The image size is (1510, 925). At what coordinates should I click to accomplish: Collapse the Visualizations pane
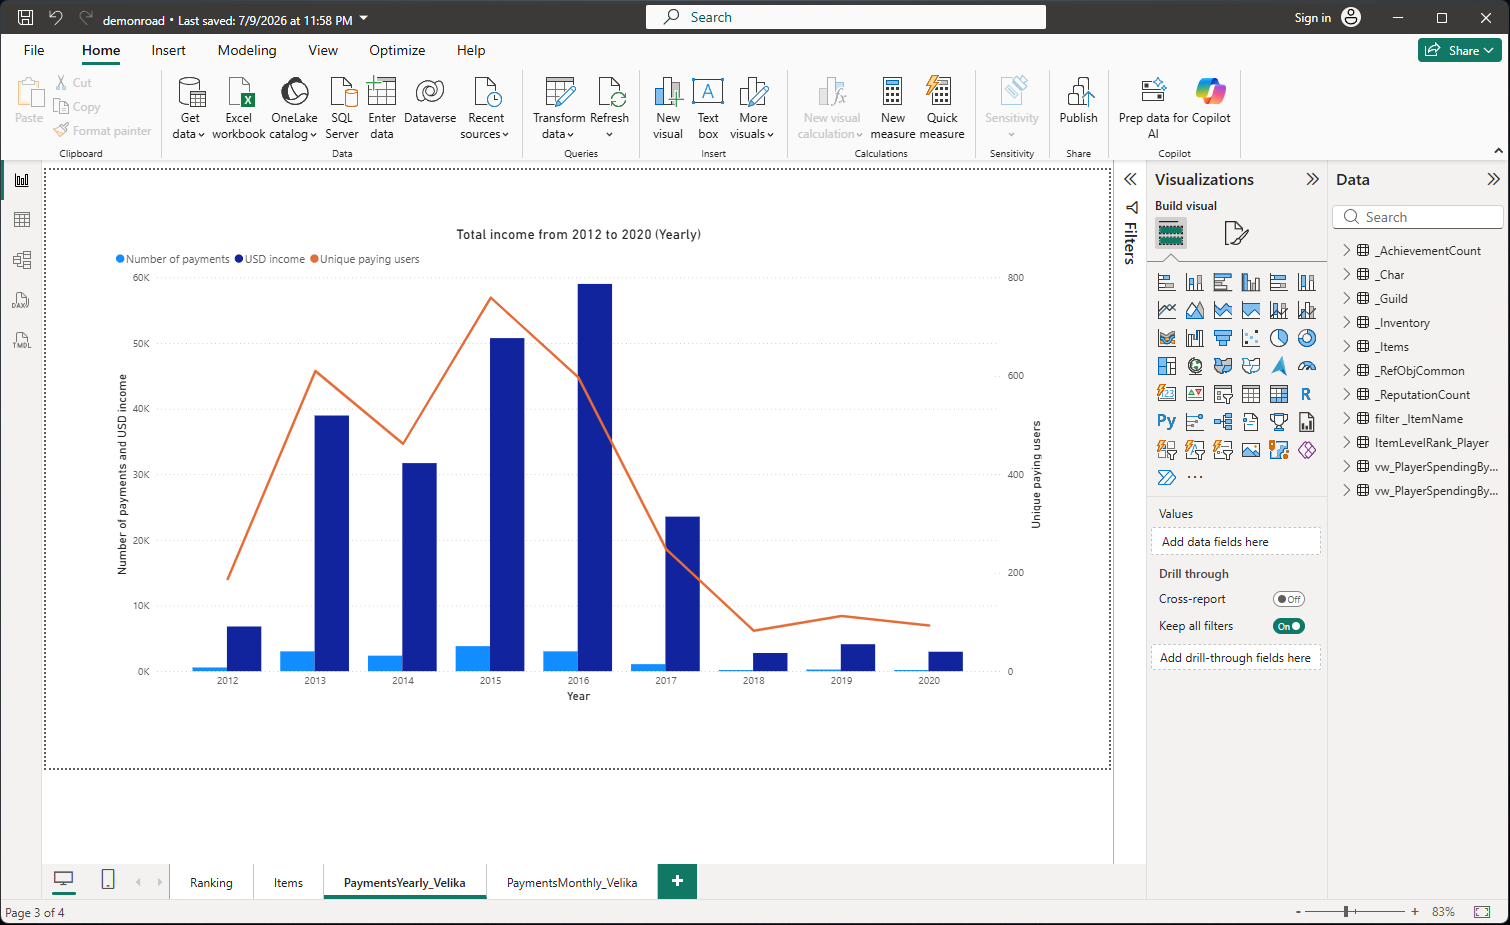point(1312,179)
